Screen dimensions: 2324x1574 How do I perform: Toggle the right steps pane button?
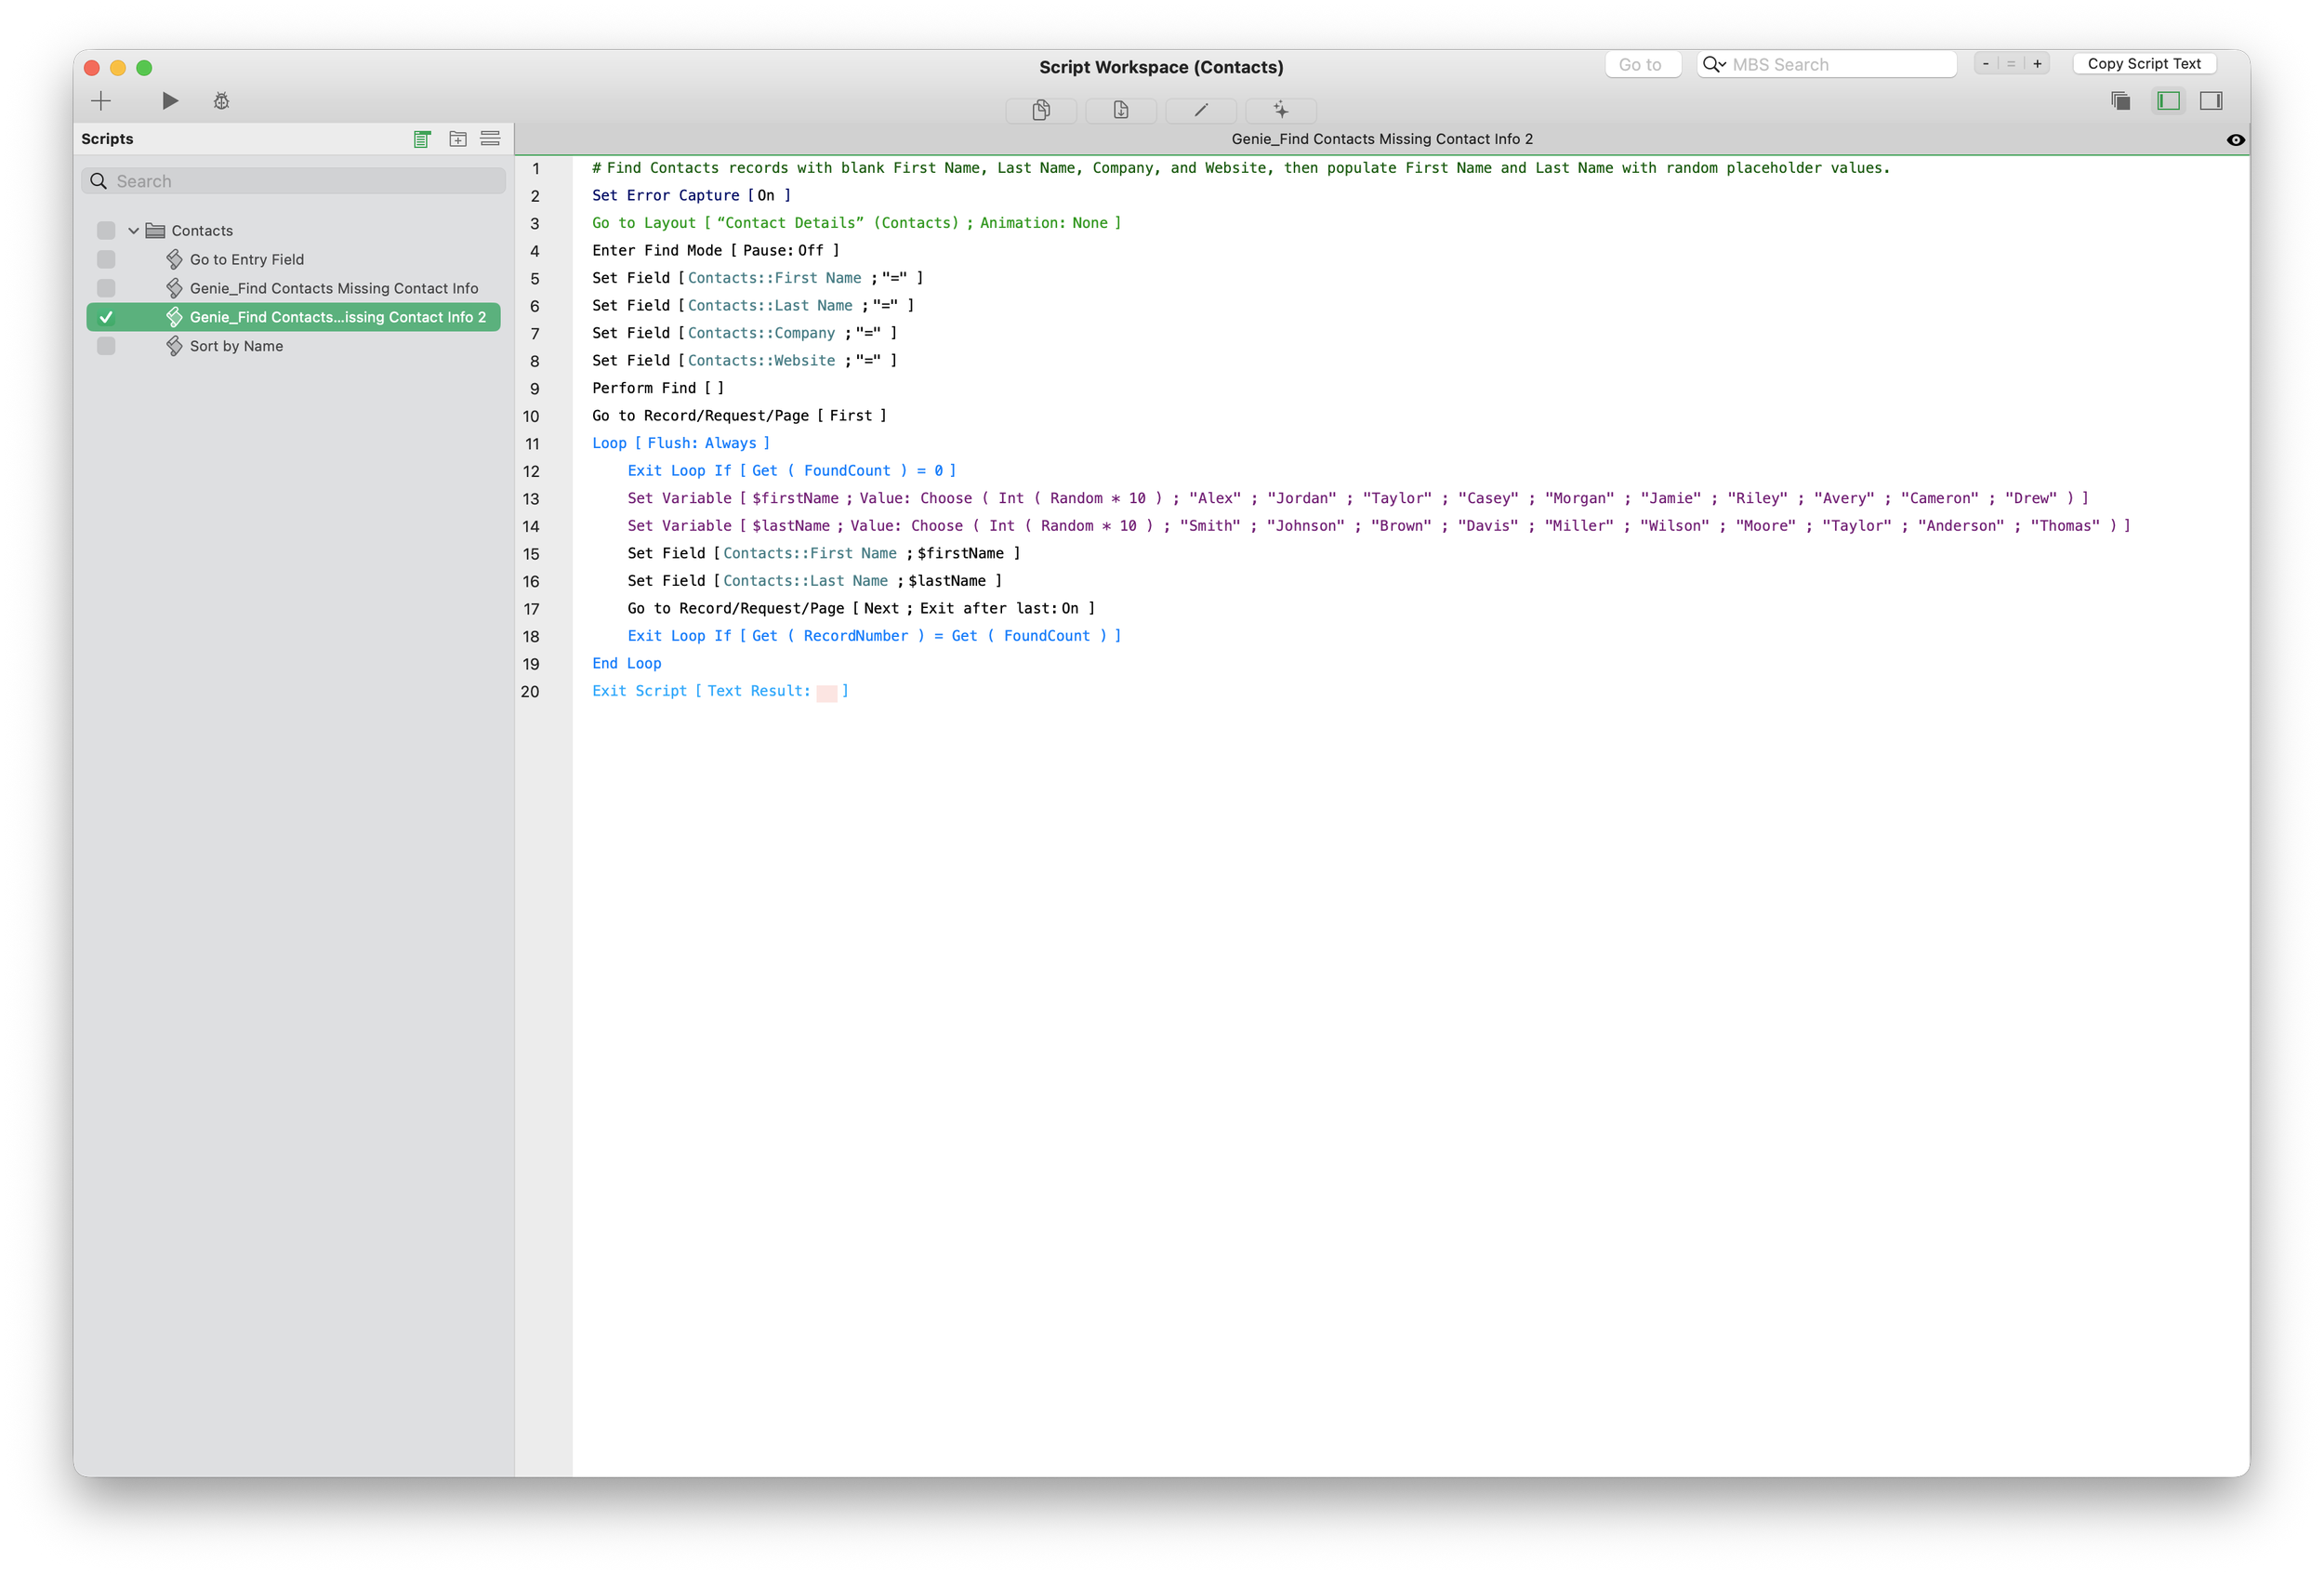pos(2211,101)
